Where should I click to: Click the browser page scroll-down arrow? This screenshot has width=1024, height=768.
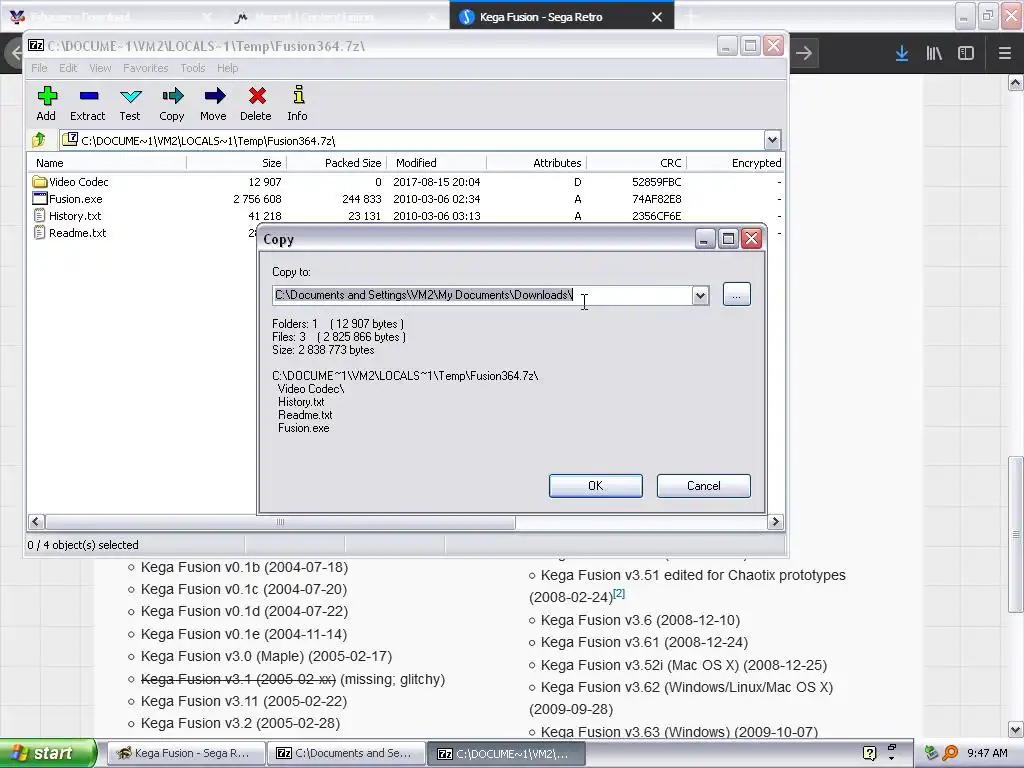[1016, 729]
